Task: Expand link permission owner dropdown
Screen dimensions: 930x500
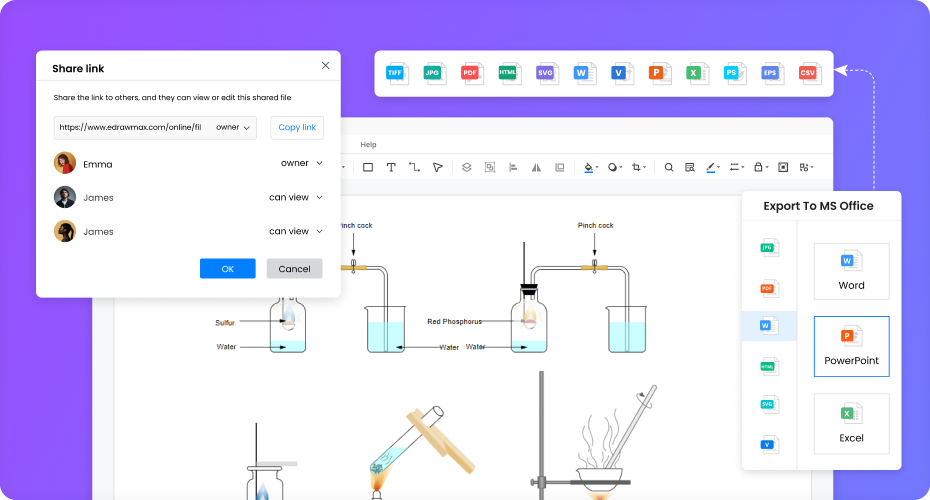Action: [x=233, y=127]
